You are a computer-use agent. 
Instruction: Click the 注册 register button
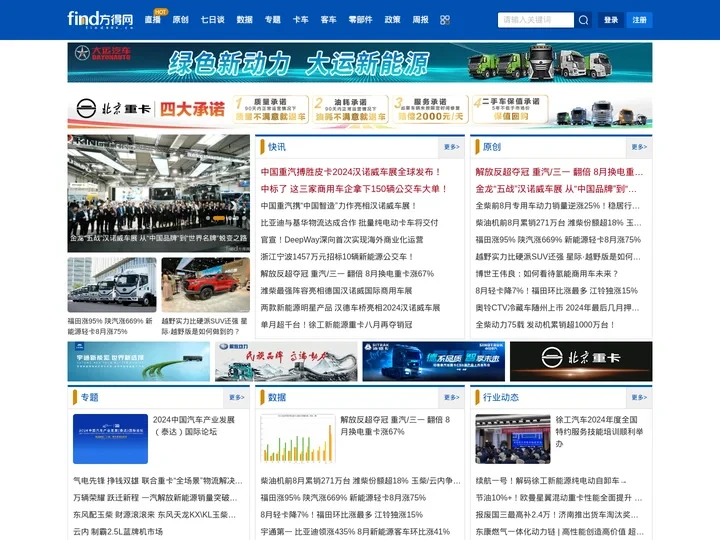point(639,20)
